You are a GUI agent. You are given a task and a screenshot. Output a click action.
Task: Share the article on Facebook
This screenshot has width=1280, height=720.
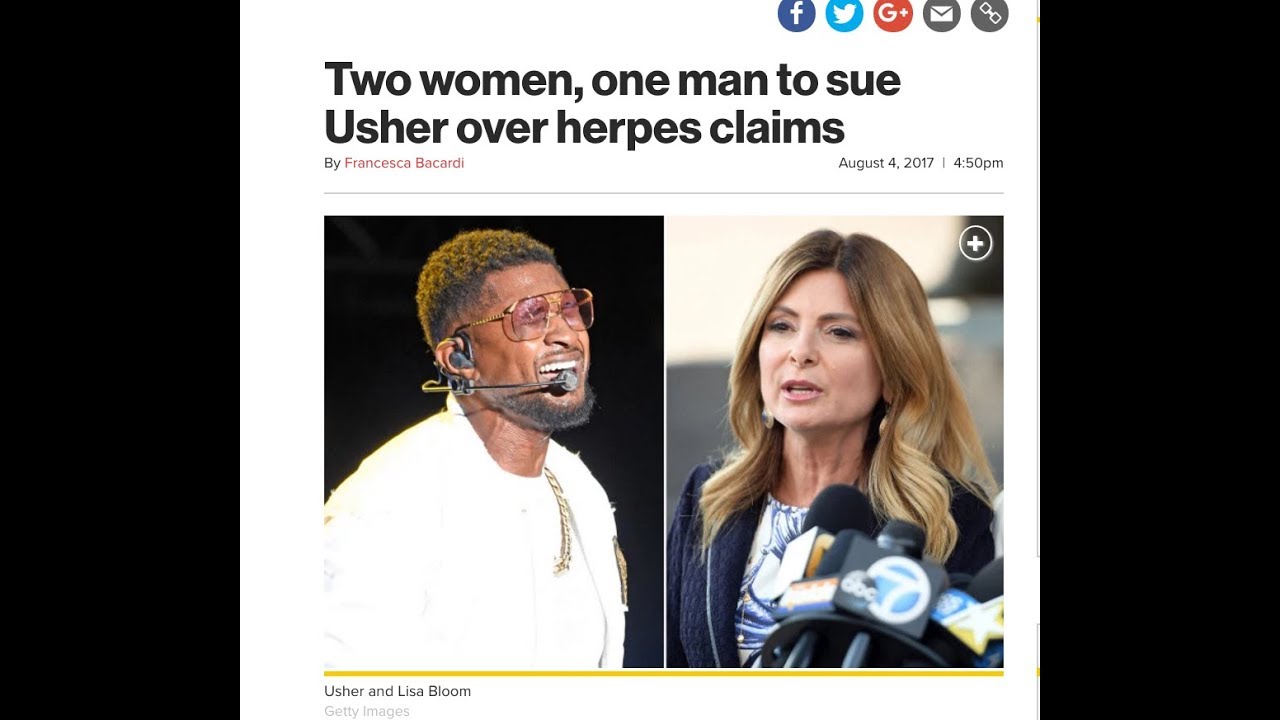[796, 14]
